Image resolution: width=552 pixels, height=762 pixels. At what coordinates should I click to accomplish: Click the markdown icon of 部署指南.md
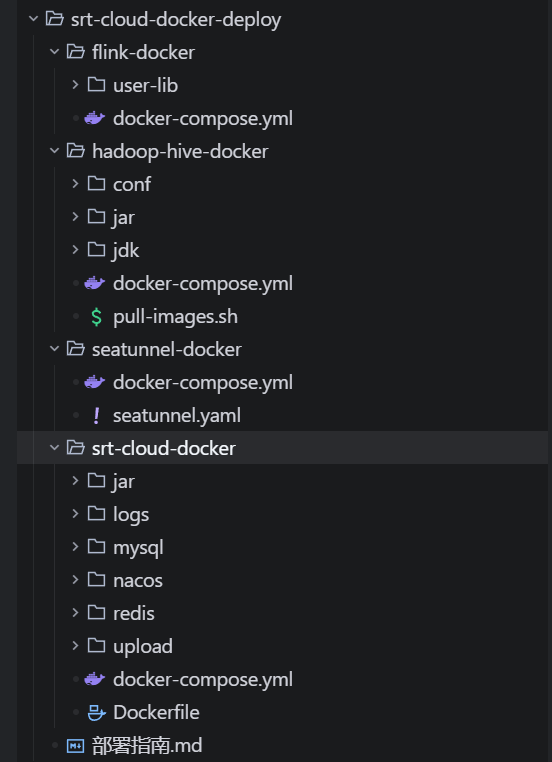click(75, 745)
